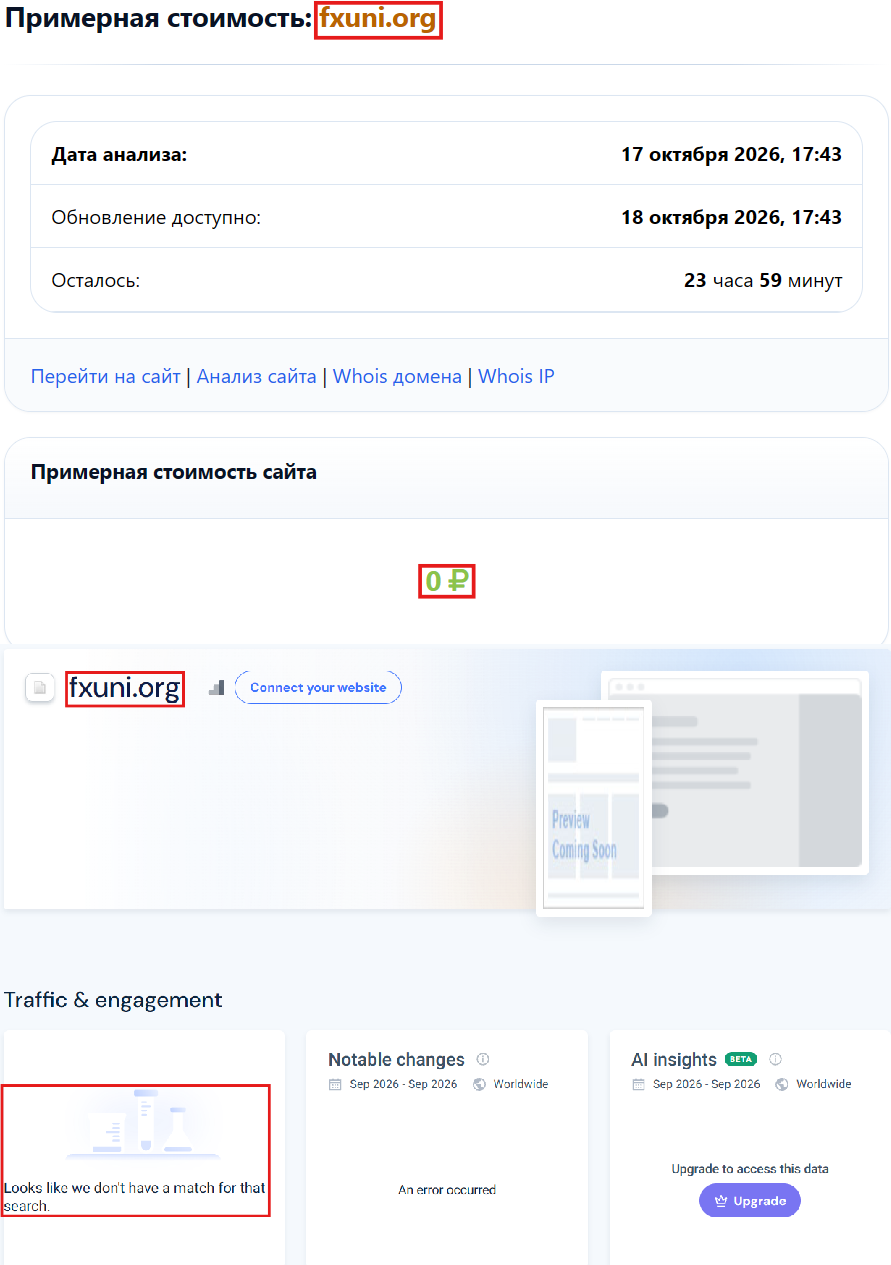Click the fxuni.org heading in the preview panel
Image resolution: width=891 pixels, height=1265 pixels.
click(x=125, y=688)
